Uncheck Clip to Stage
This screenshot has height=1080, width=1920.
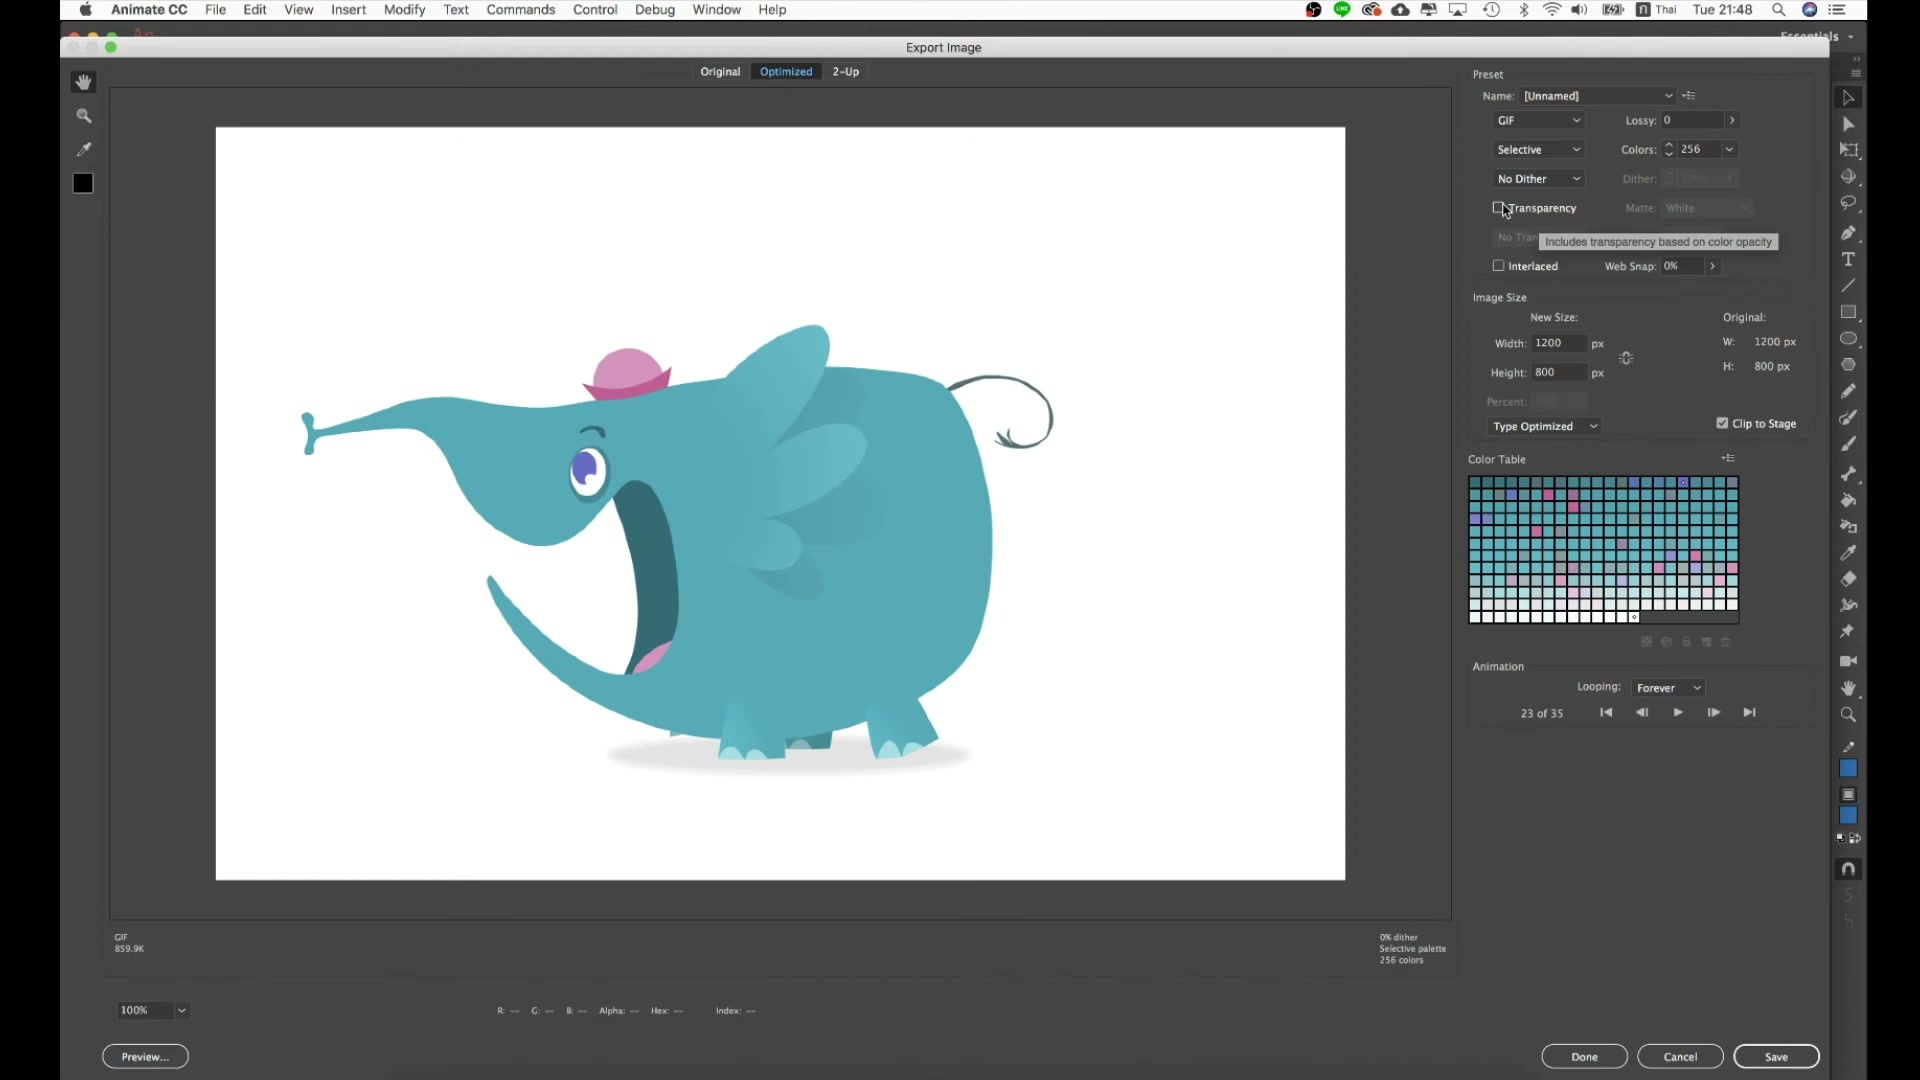(1722, 424)
